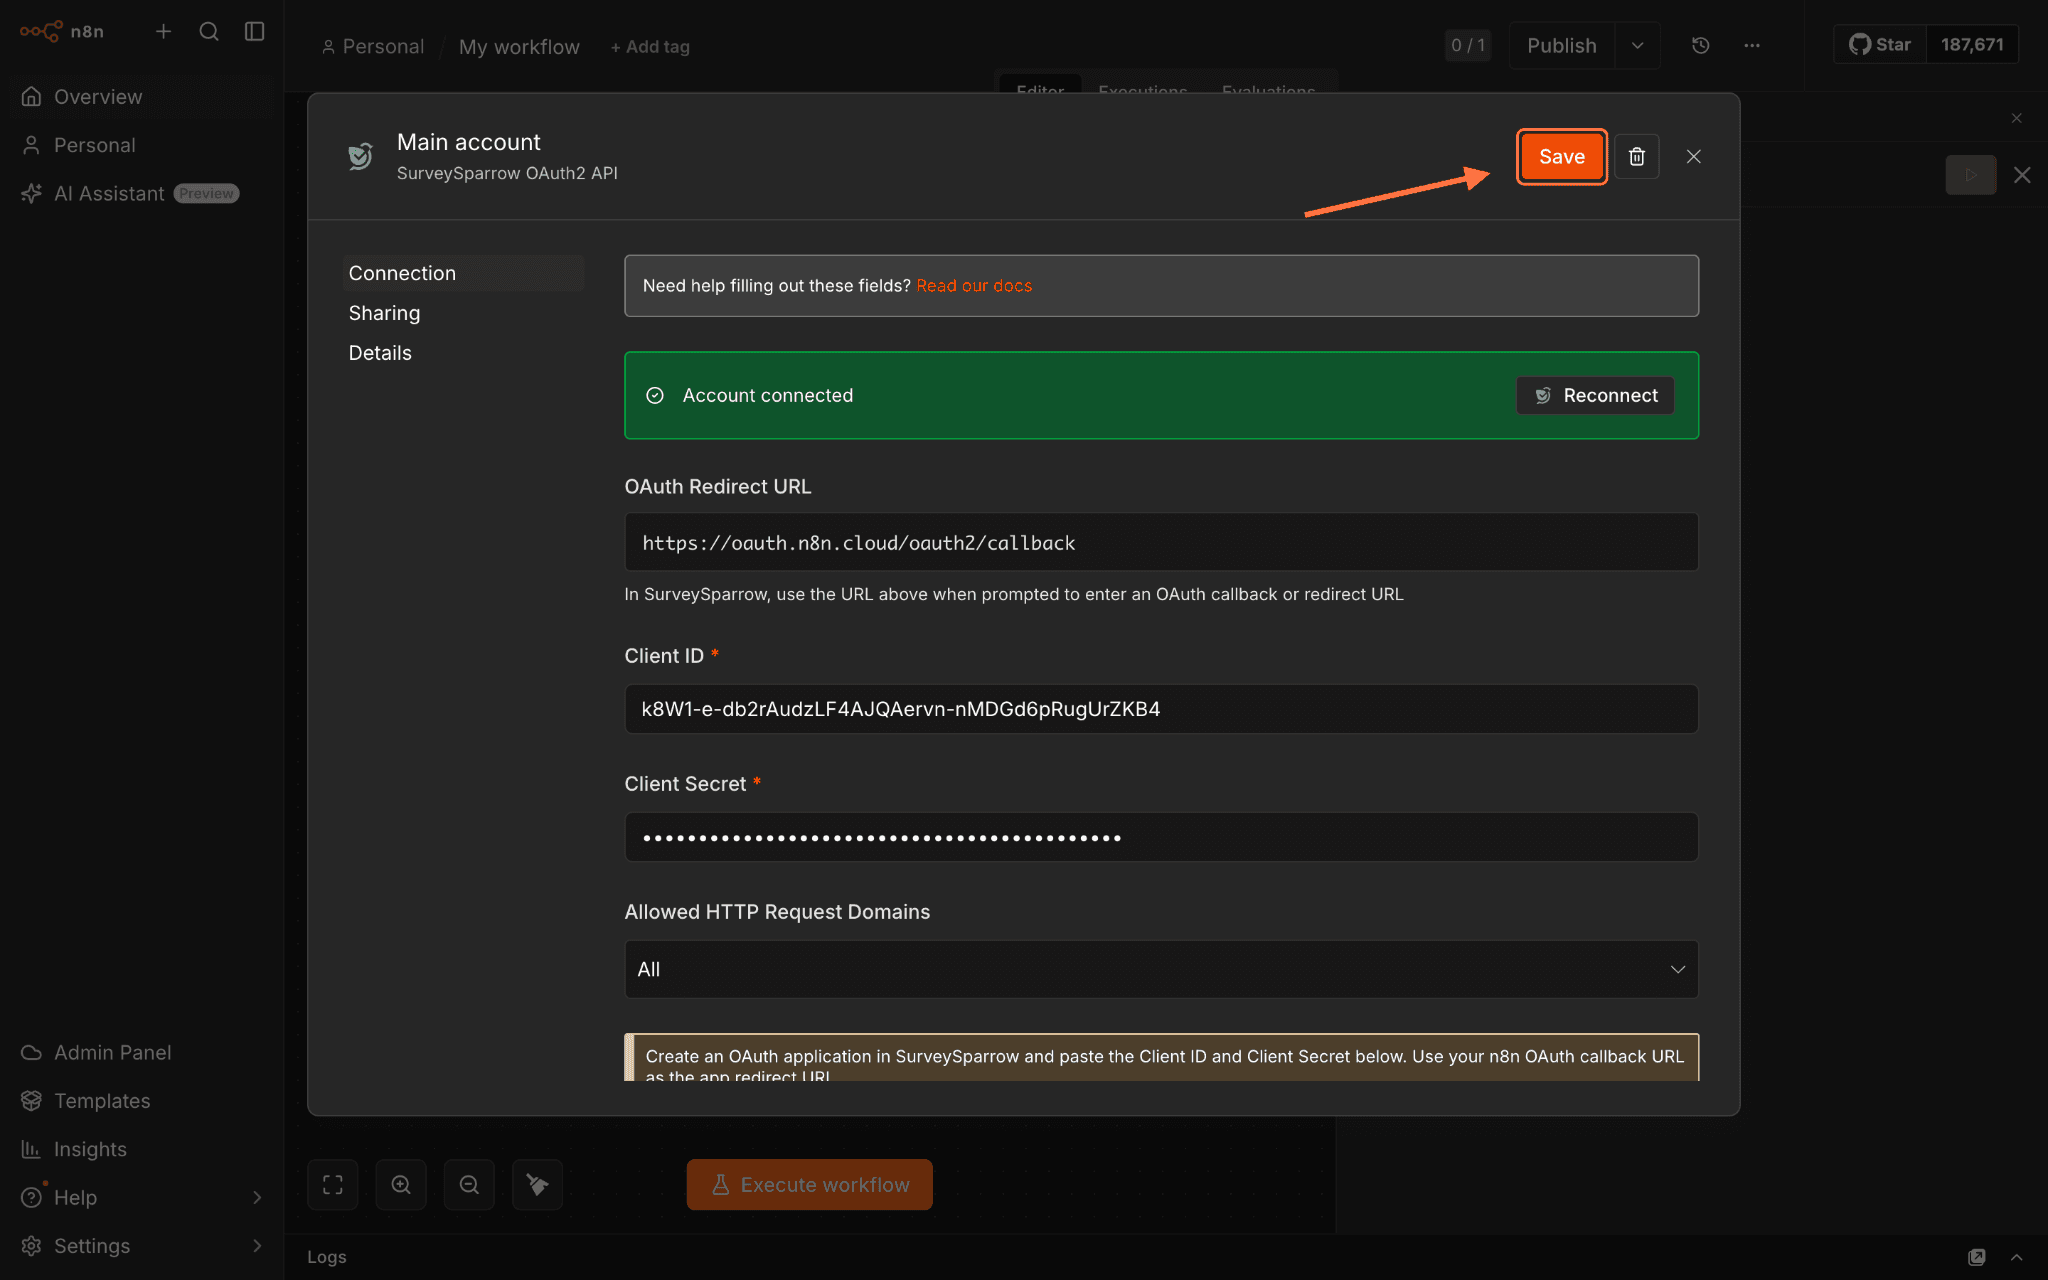Select Details tab
Screen dimensions: 2048x1280
pos(463,353)
